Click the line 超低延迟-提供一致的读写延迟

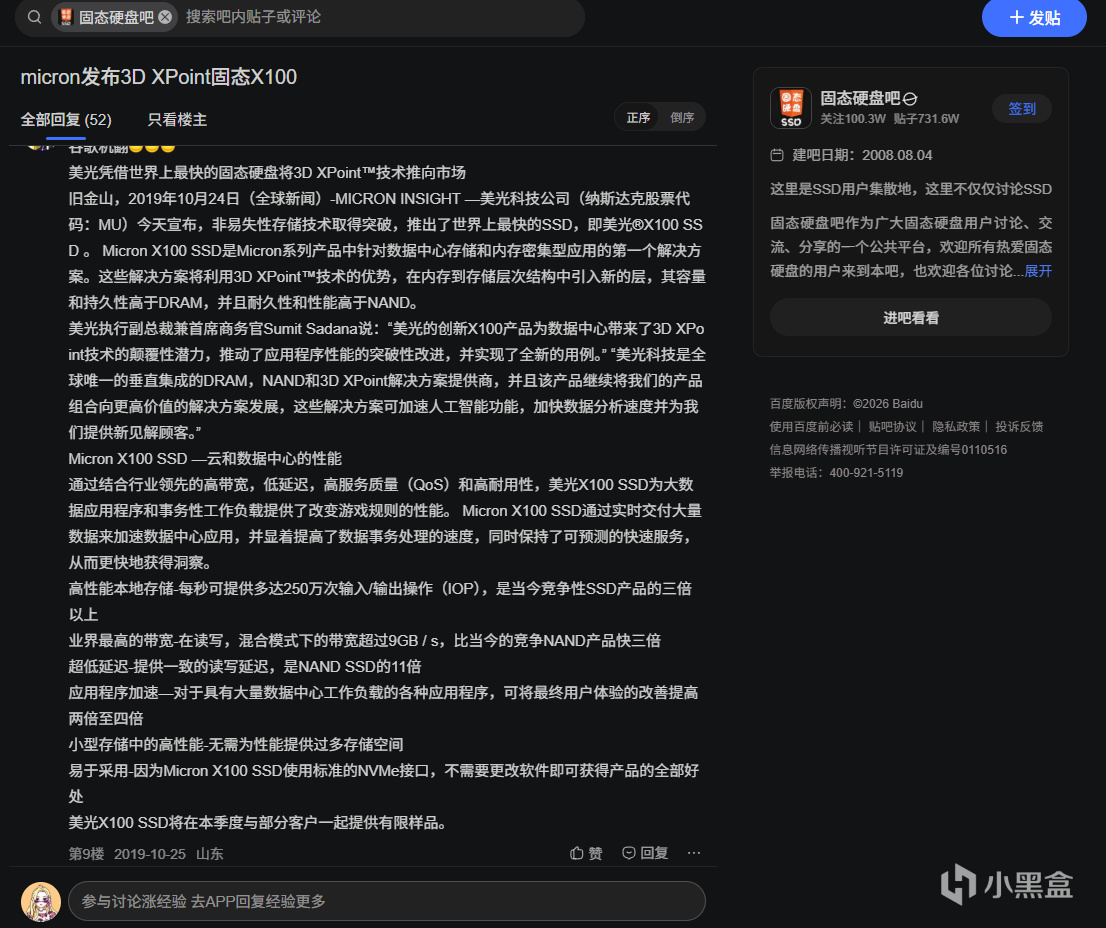(x=245, y=666)
